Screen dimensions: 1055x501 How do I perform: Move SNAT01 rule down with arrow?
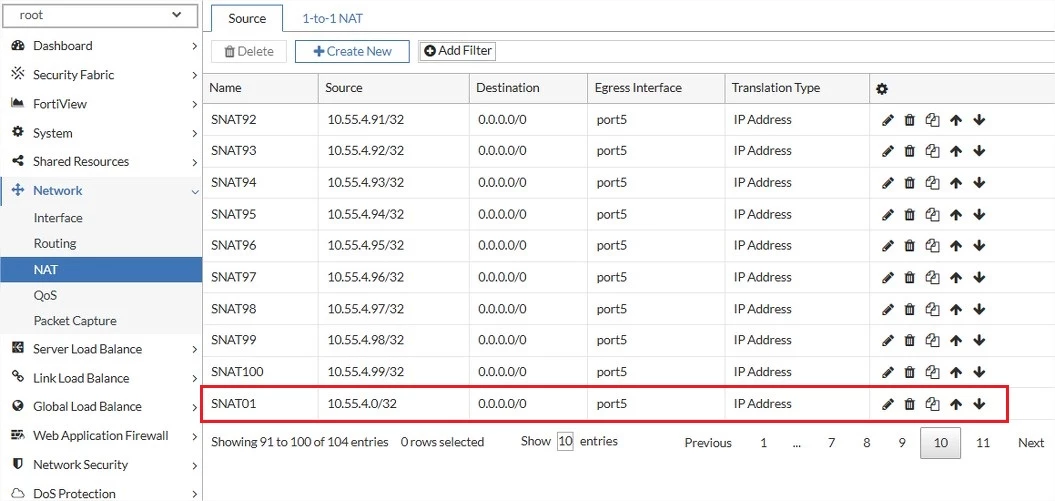coord(979,404)
